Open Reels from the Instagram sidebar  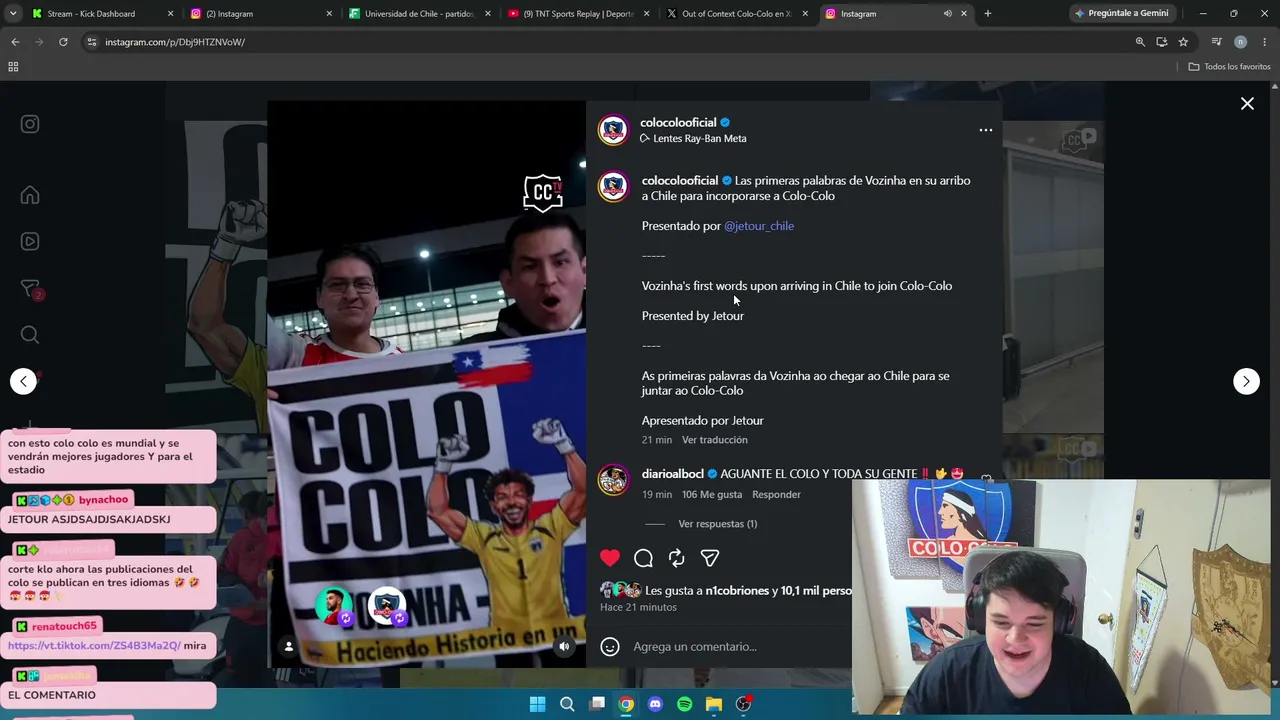[x=30, y=241]
